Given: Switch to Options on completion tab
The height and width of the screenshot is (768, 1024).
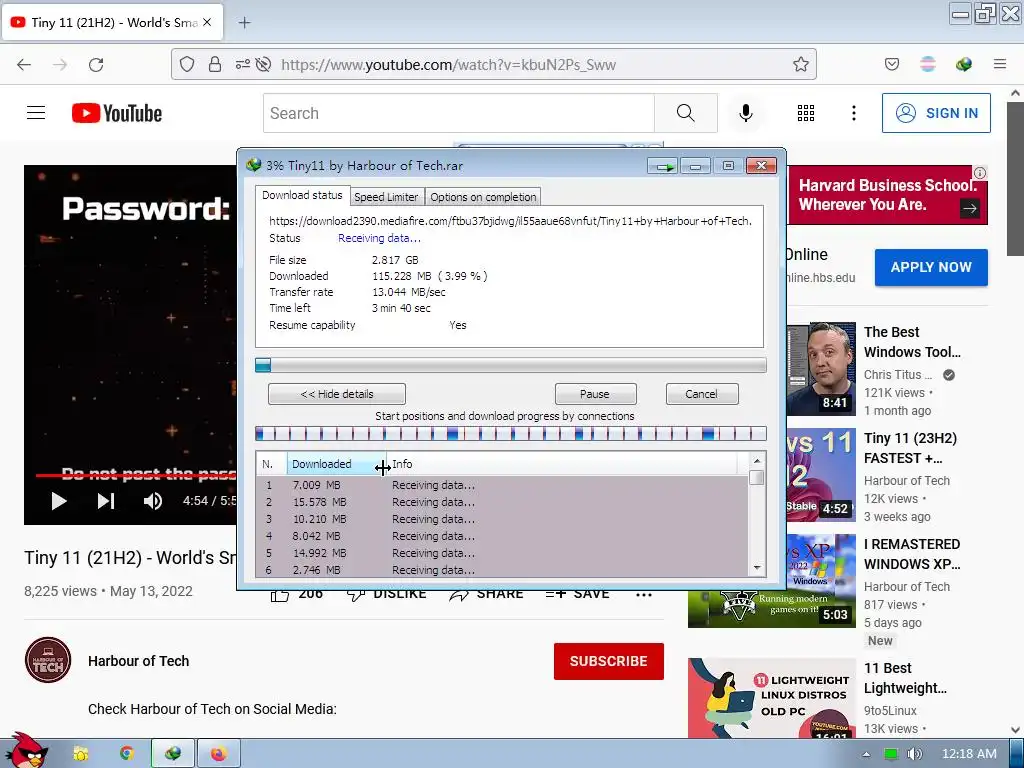Looking at the screenshot, I should (x=483, y=197).
